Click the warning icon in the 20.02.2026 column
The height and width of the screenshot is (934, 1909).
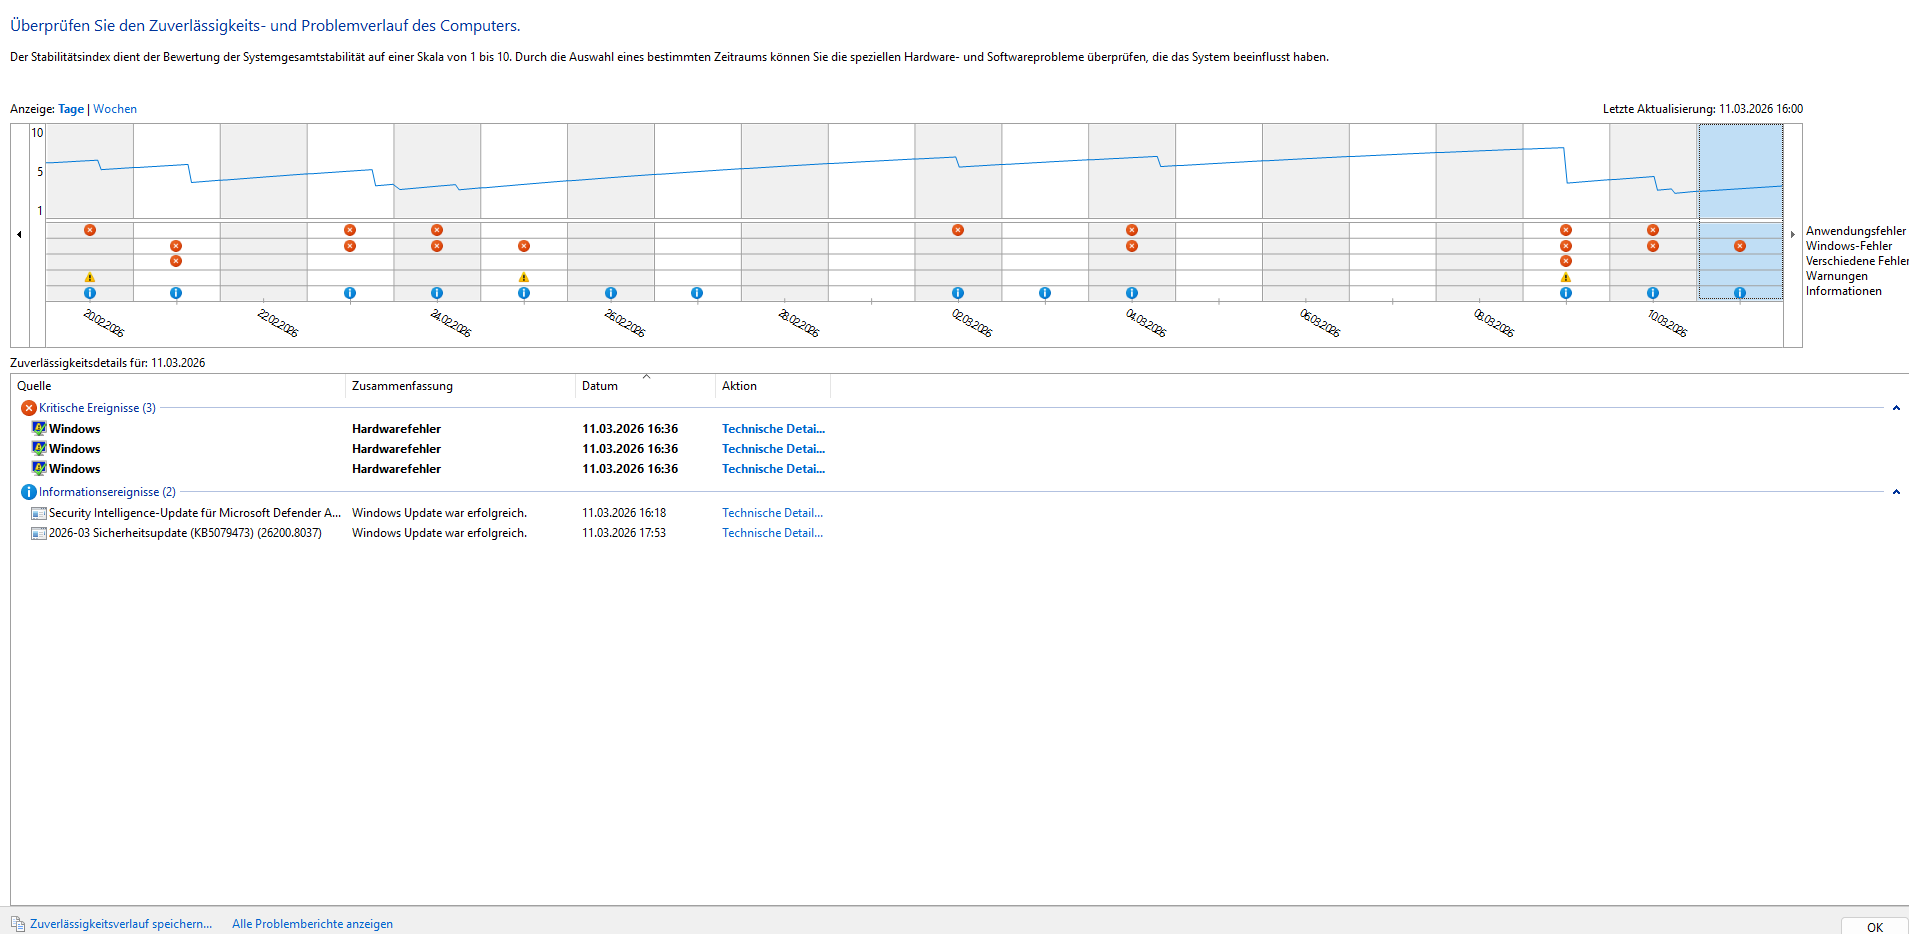90,277
